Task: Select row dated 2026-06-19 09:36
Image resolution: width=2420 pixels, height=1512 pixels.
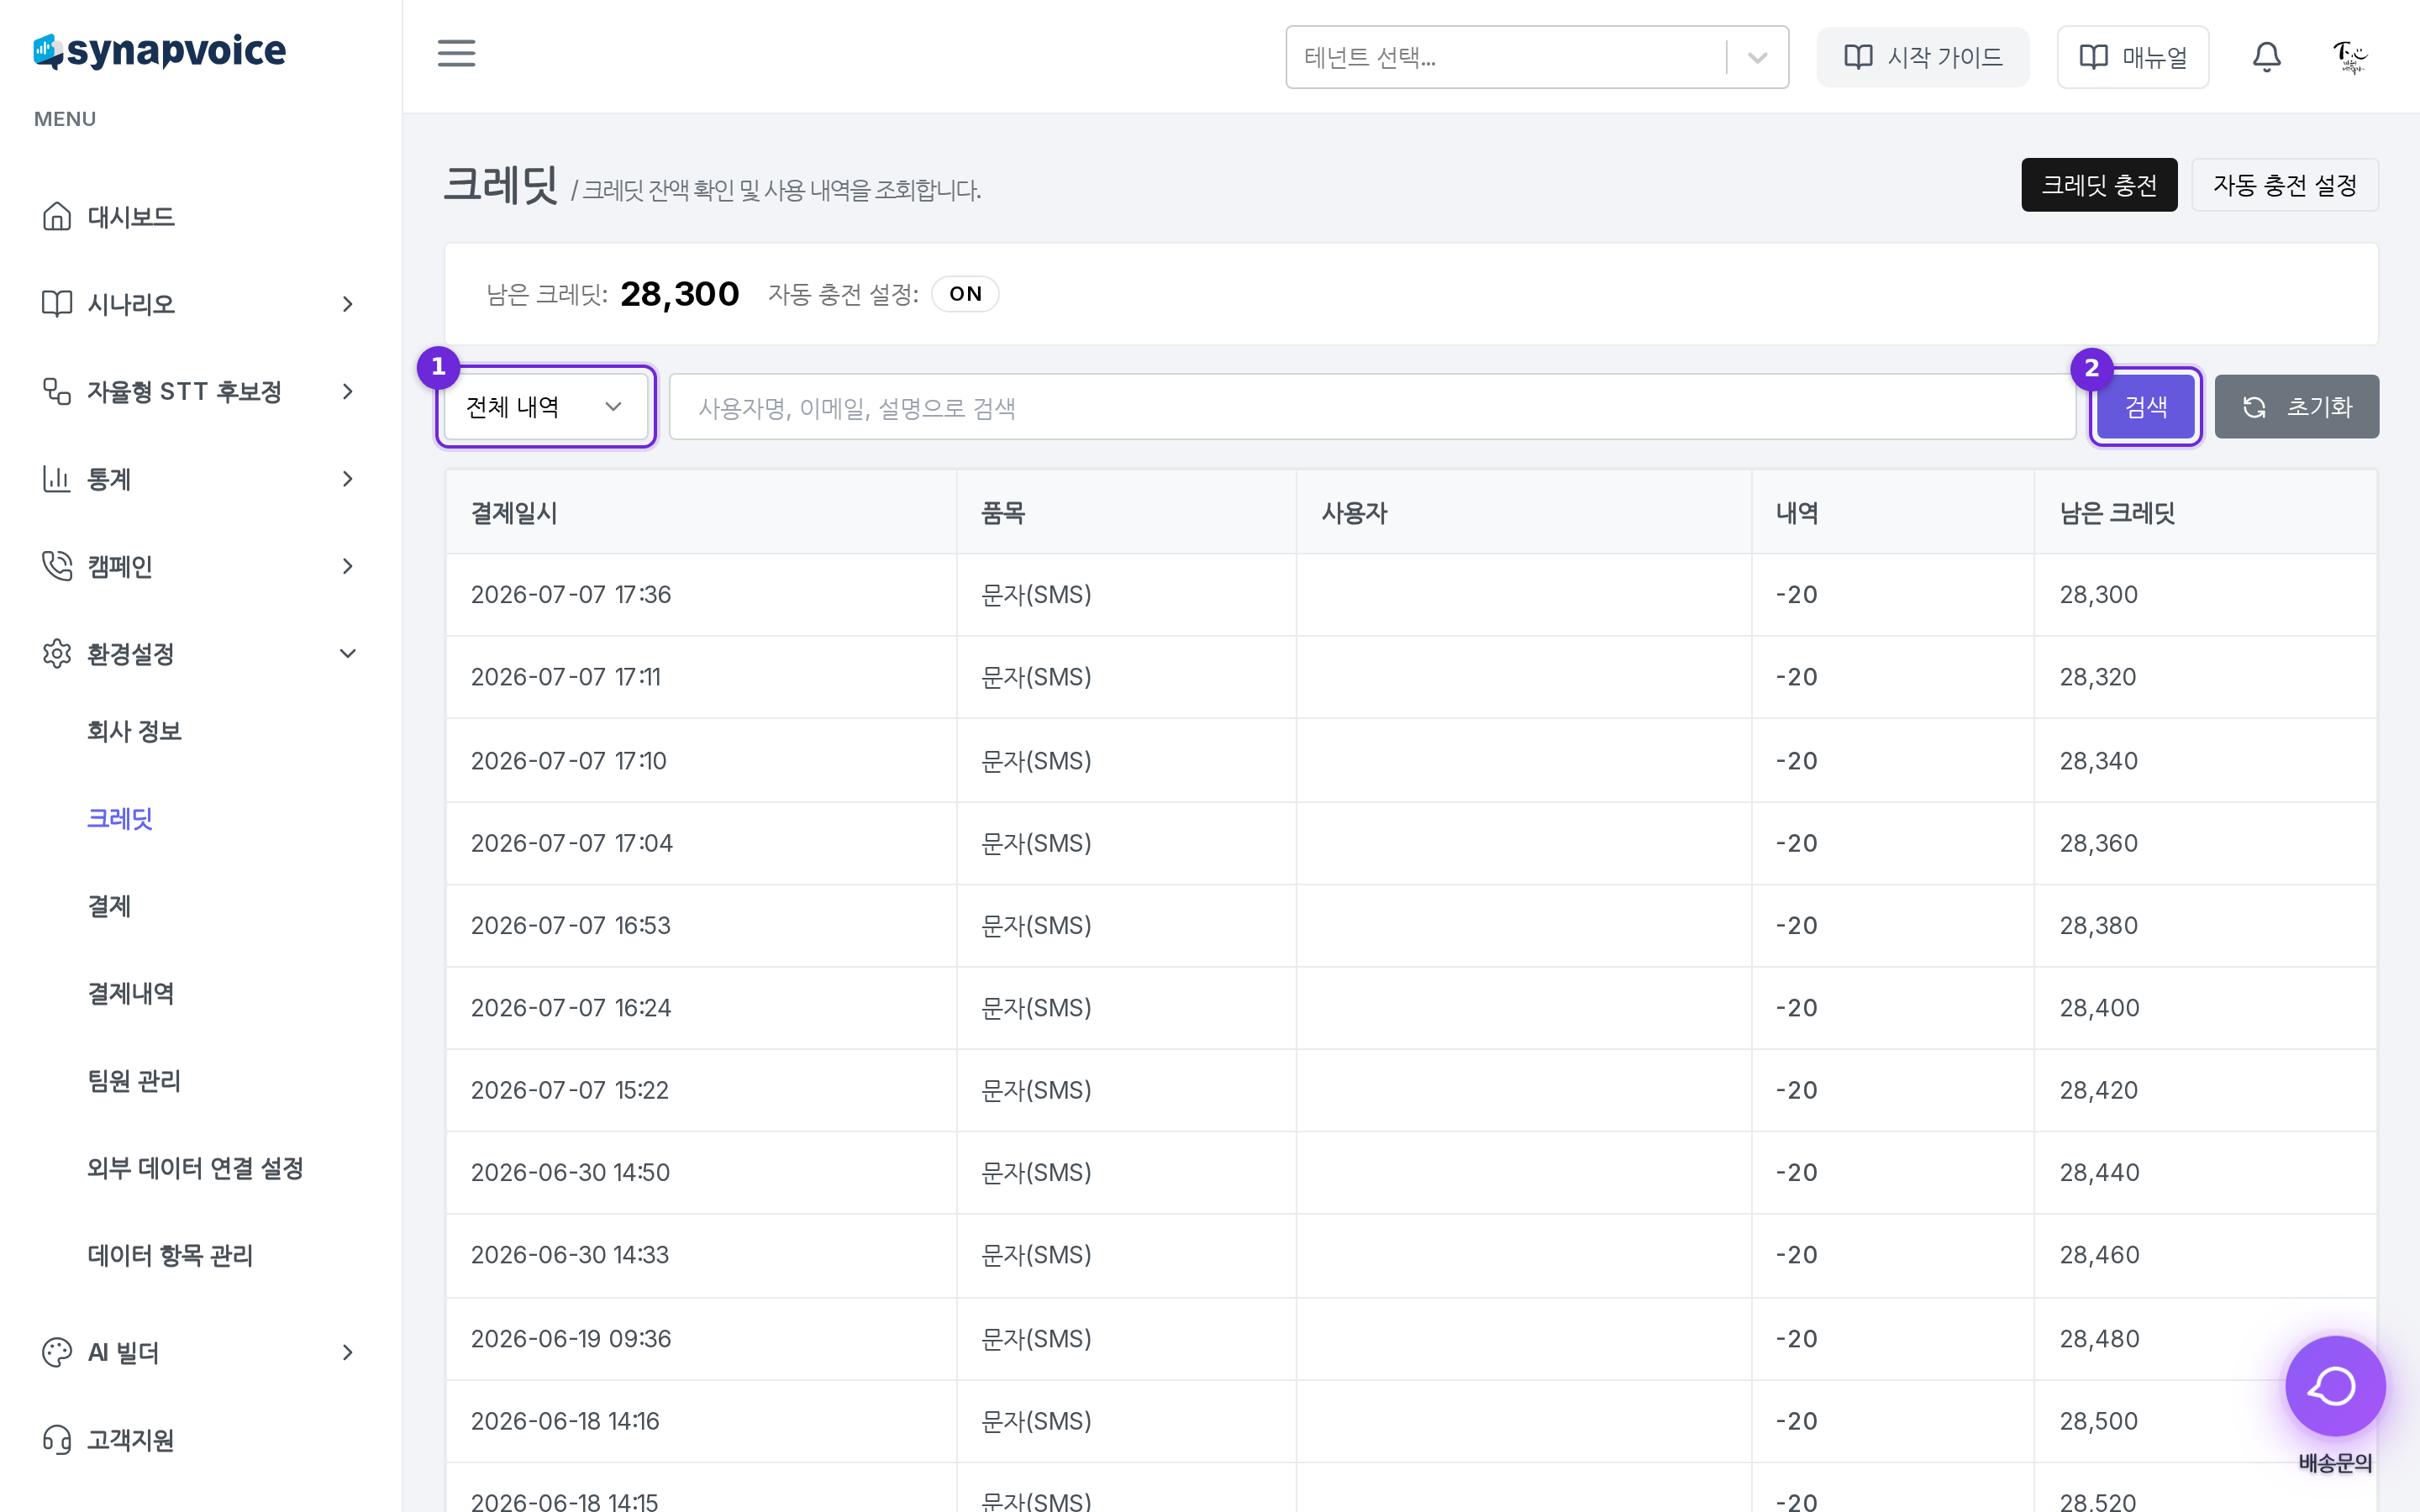Action: [1411, 1338]
